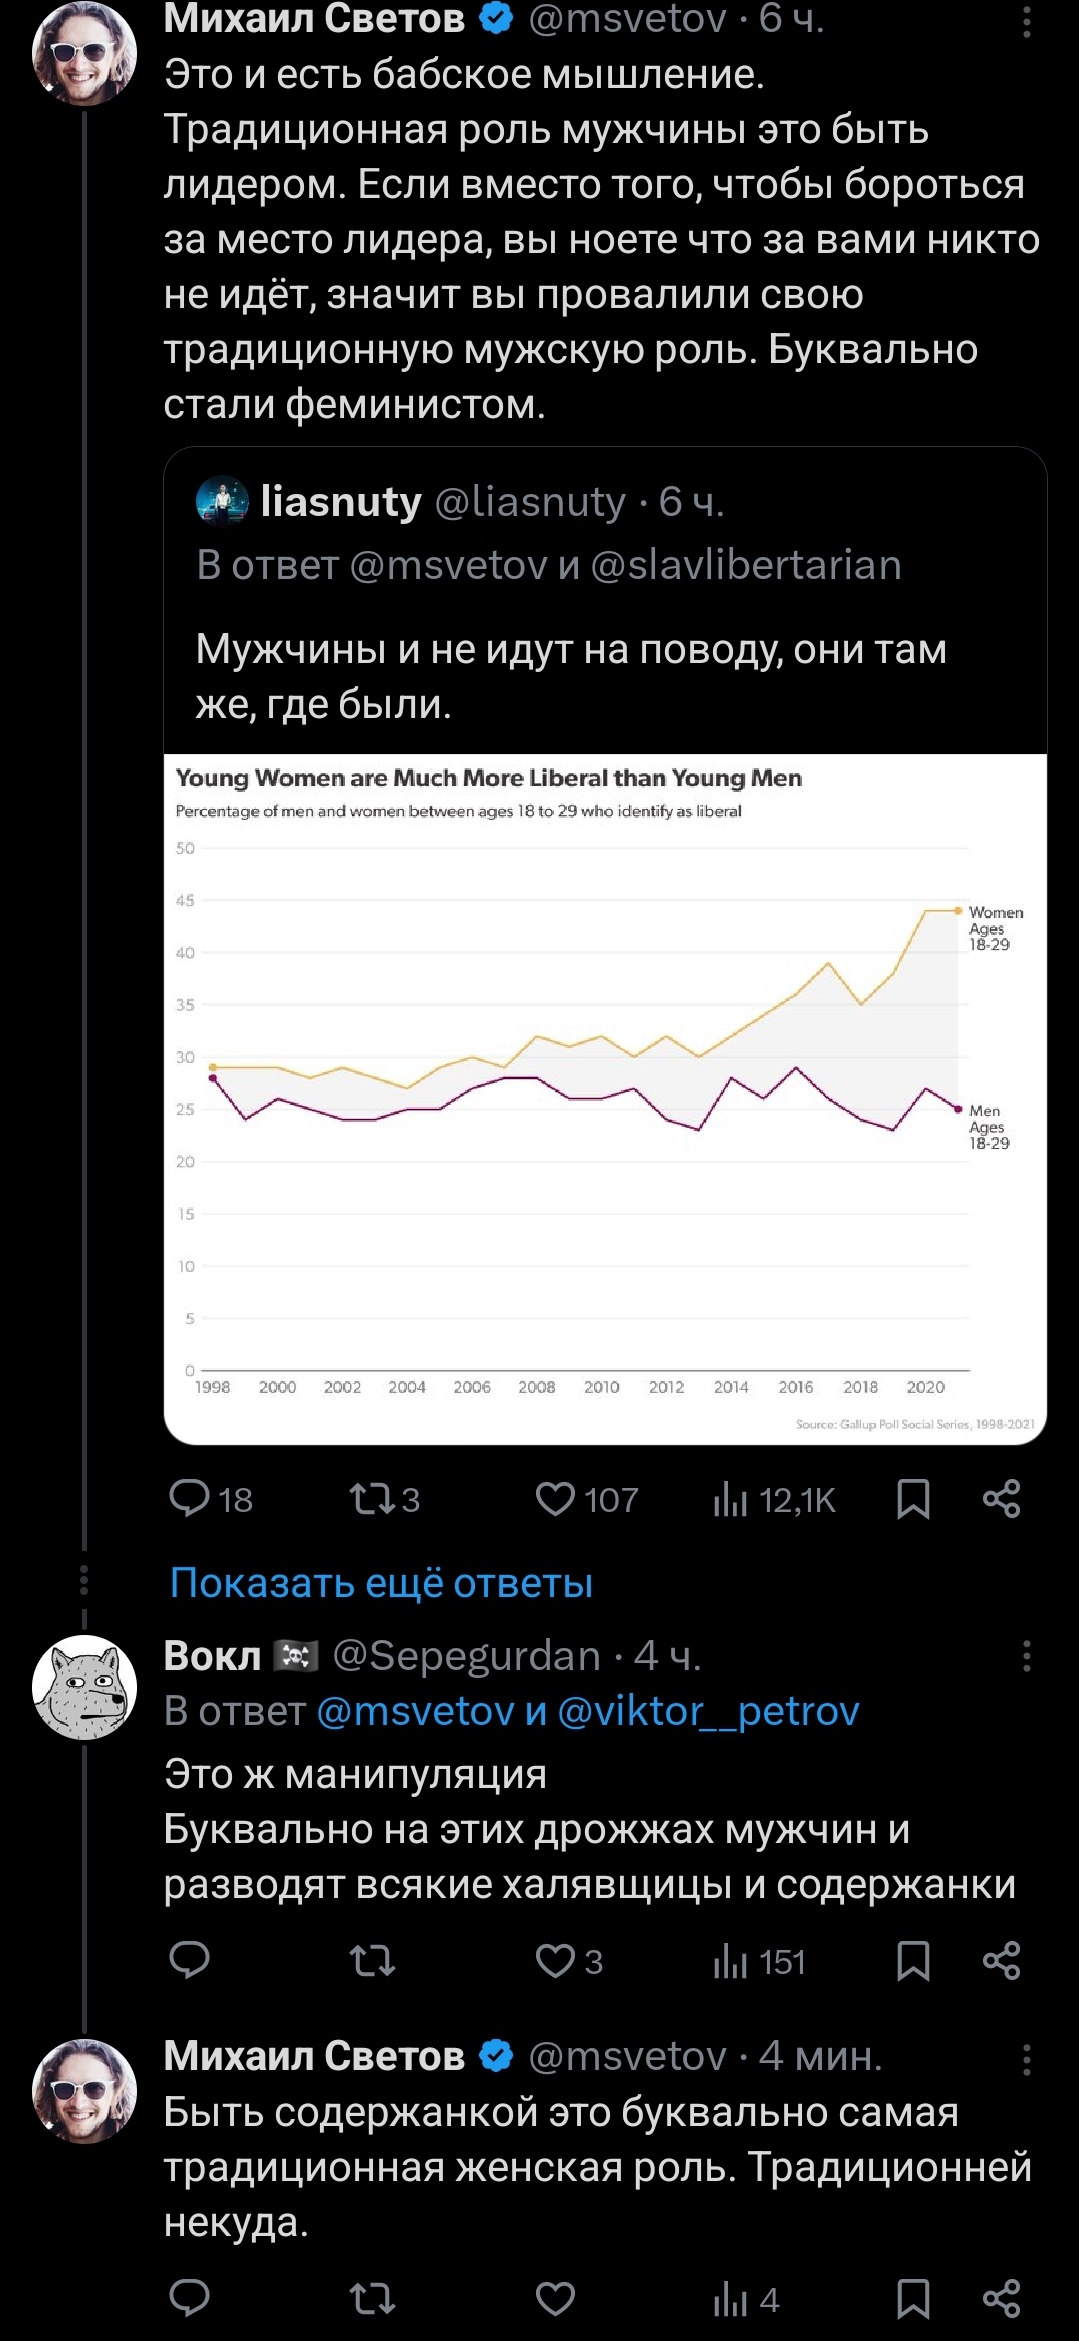Share the first tweet with the chart
The image size is (1079, 2341).
click(1001, 1499)
